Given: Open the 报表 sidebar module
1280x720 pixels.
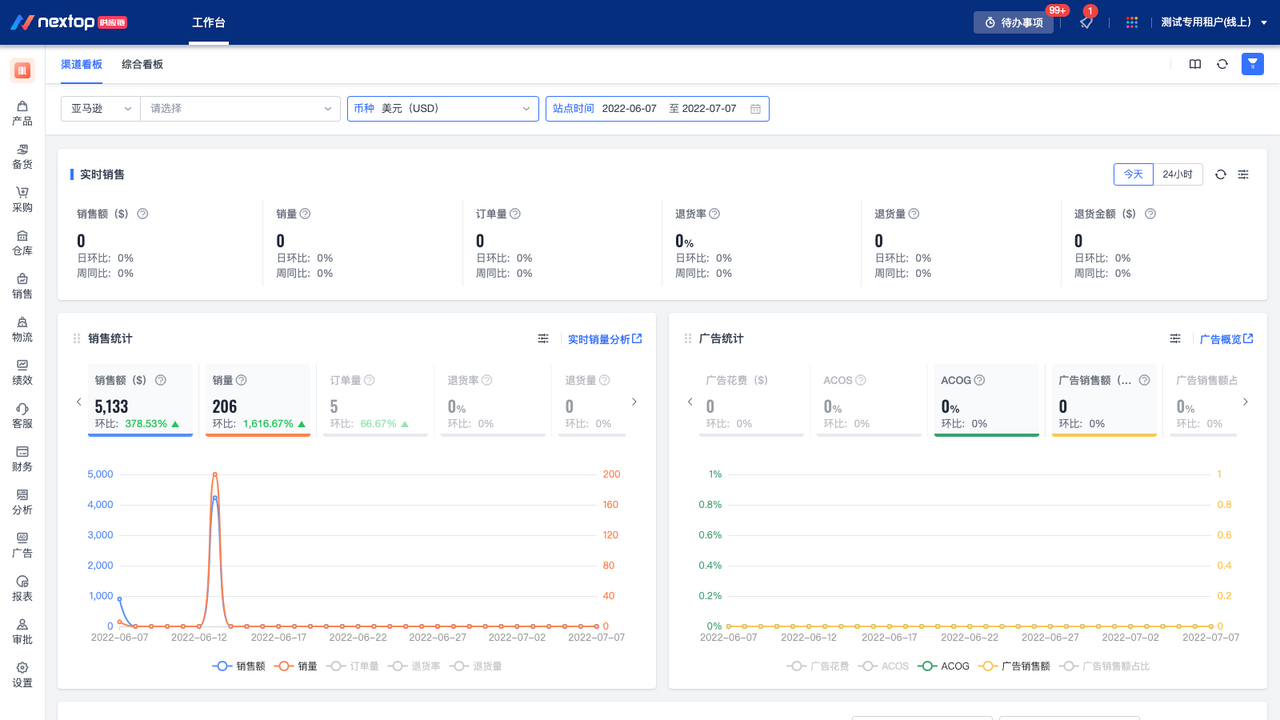Looking at the screenshot, I should point(22,588).
